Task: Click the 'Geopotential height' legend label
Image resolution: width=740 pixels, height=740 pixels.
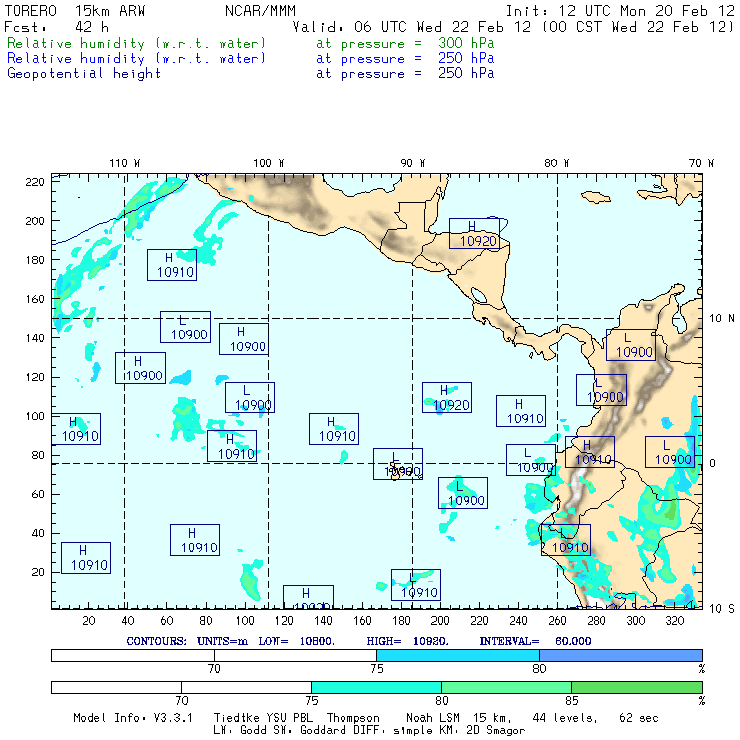Action: 84,73
